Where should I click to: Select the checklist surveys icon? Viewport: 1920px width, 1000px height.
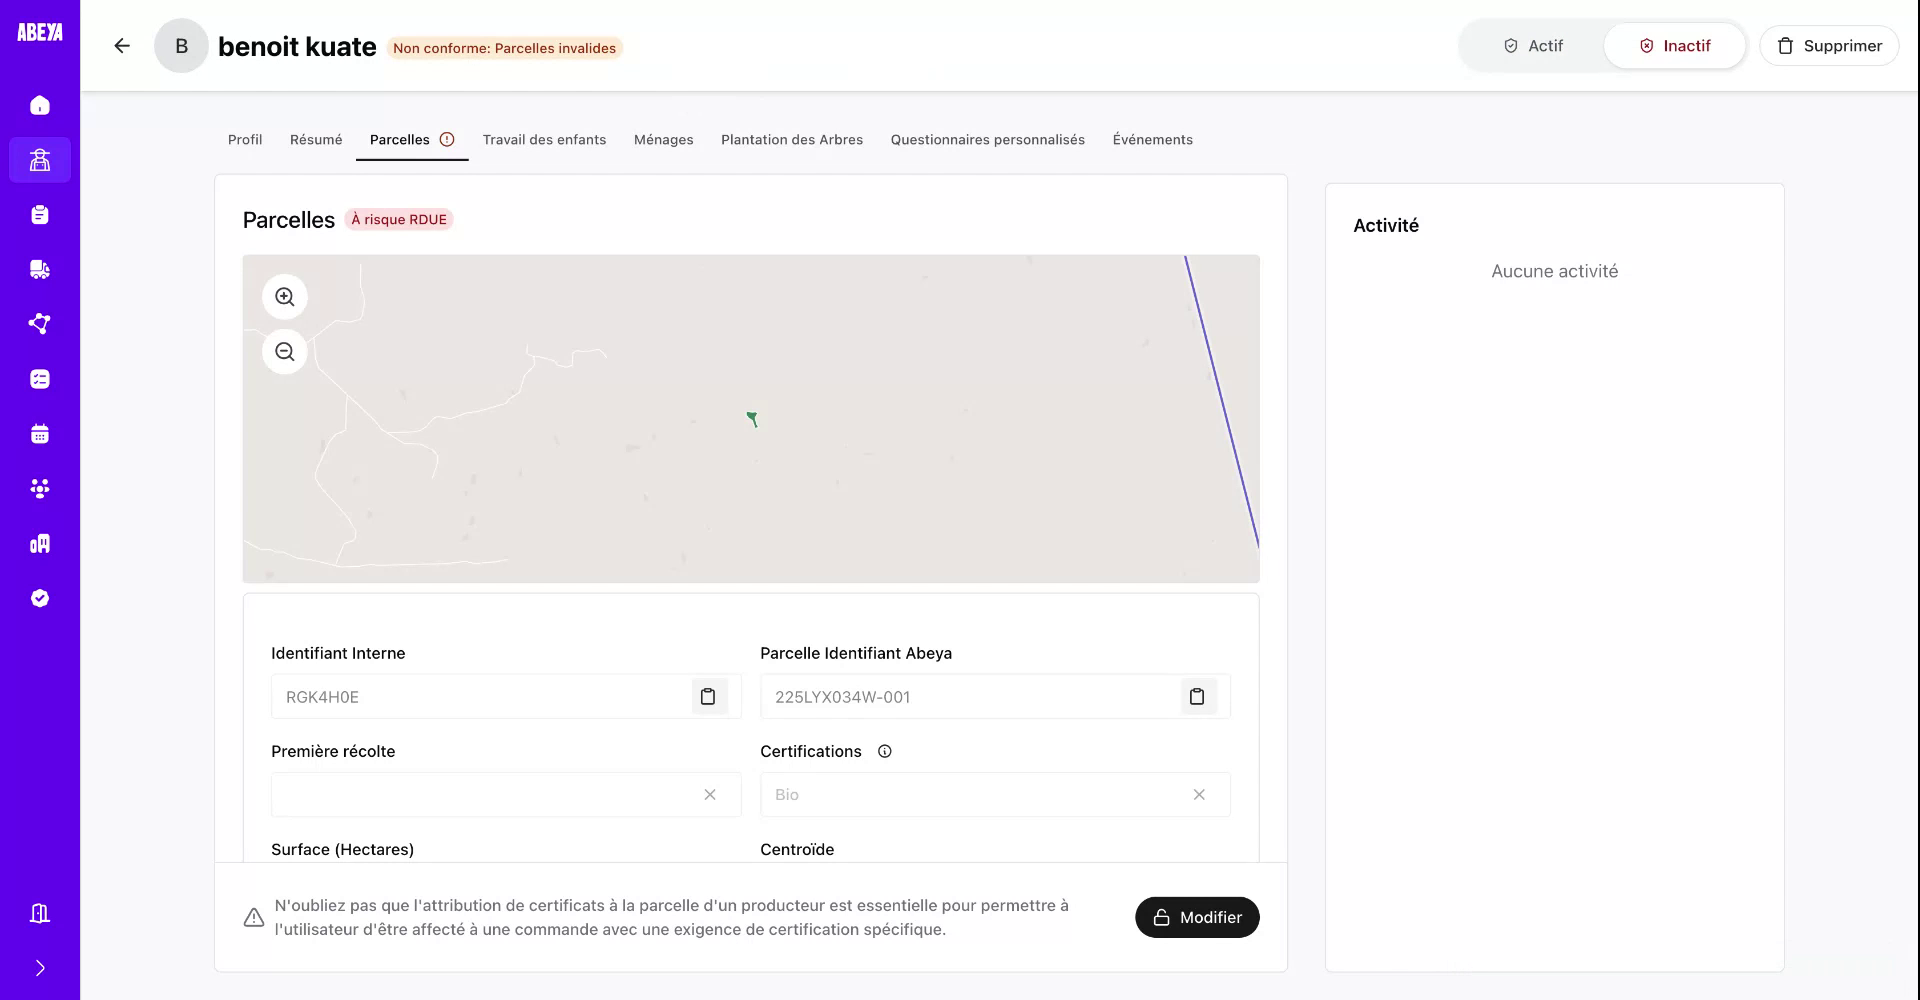coord(40,378)
